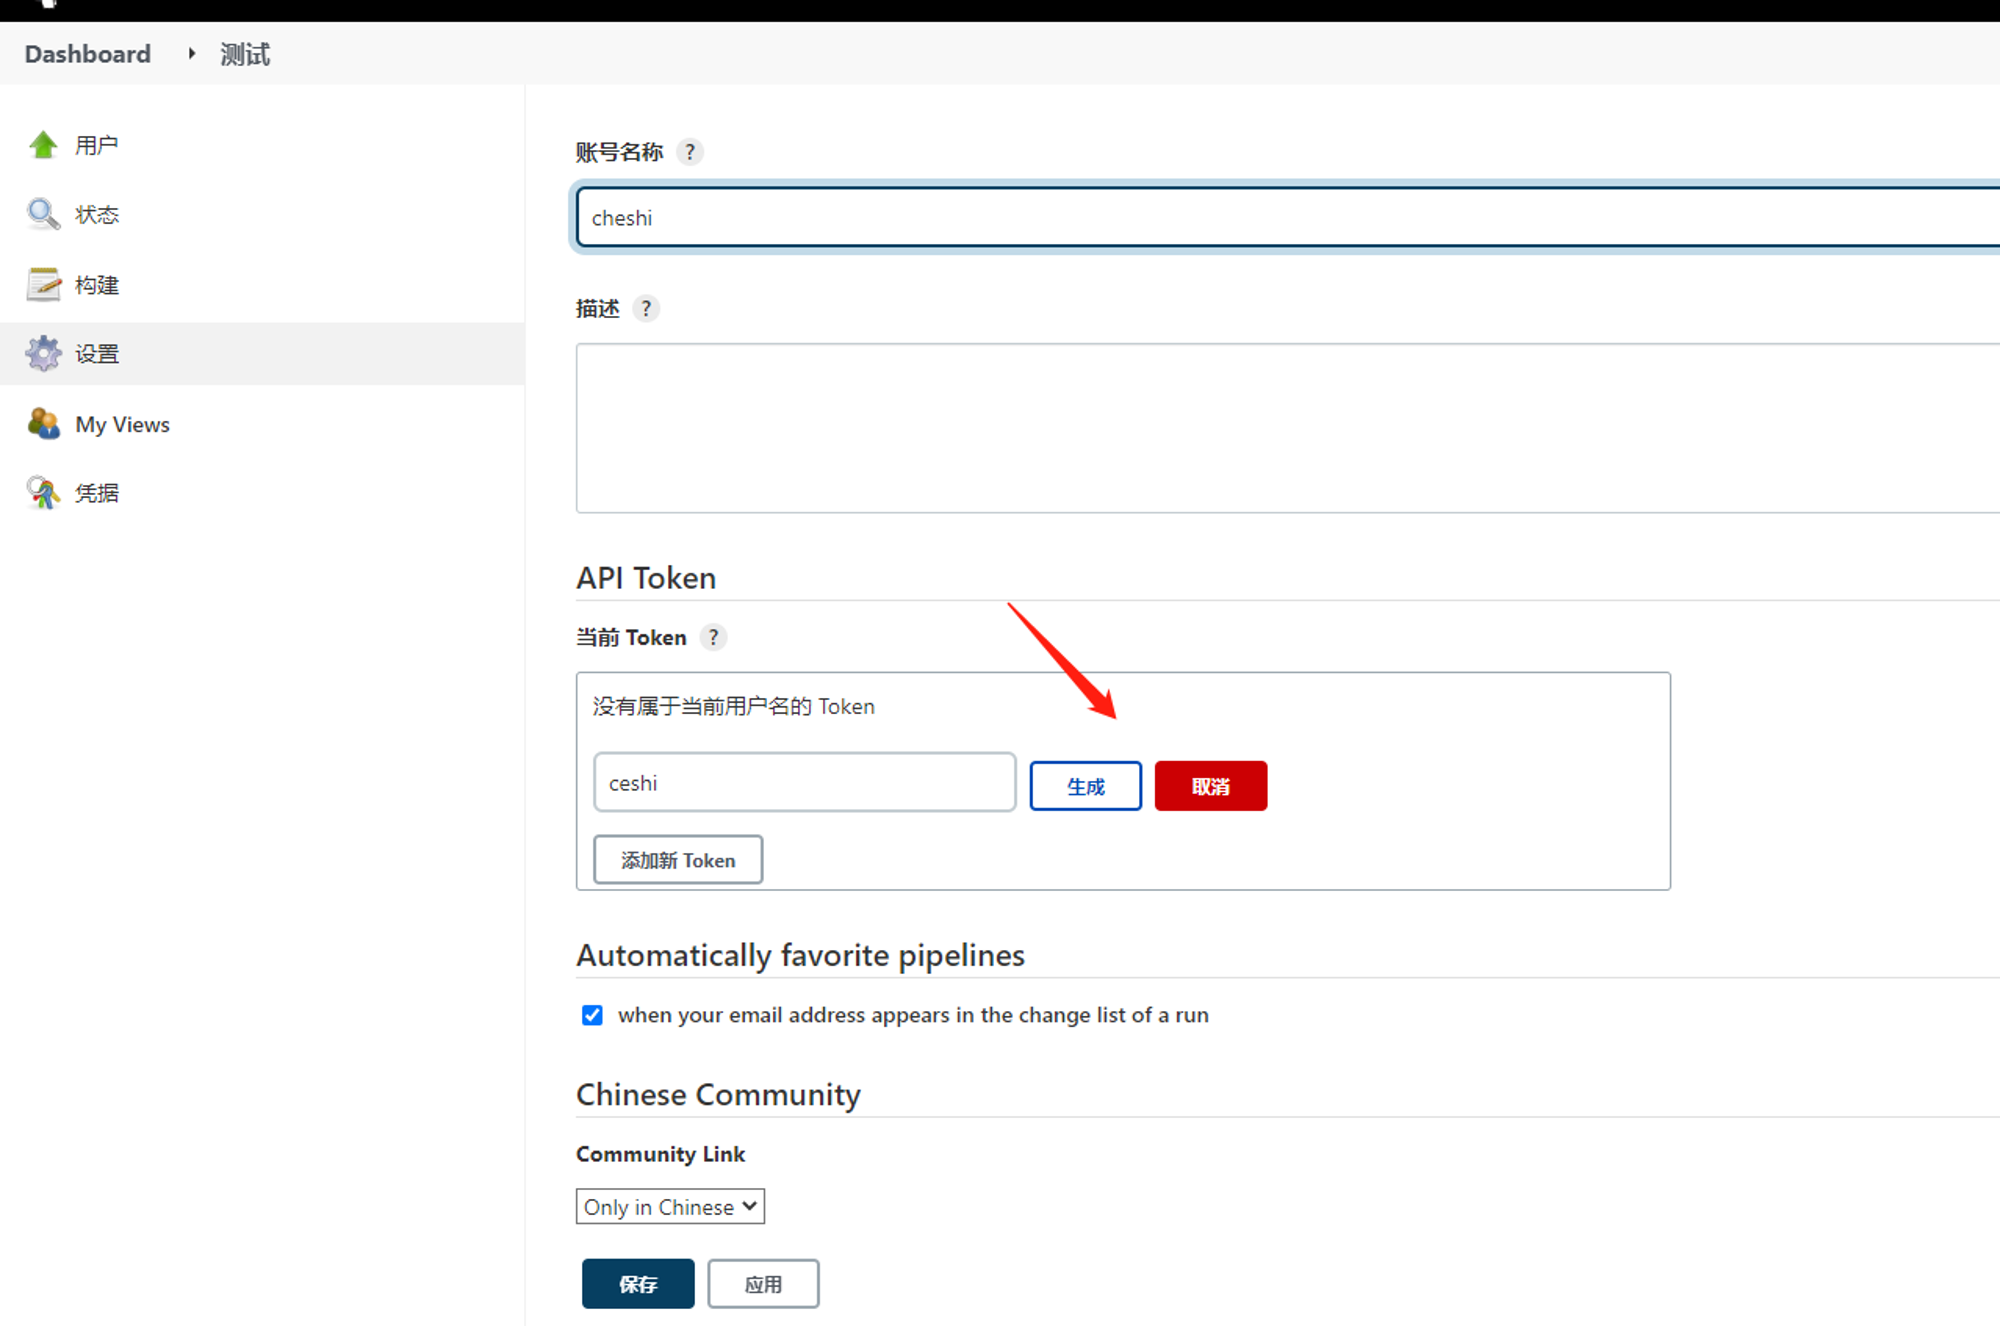2000x1326 pixels.
Task: Click the red 取消 button
Action: click(x=1210, y=786)
